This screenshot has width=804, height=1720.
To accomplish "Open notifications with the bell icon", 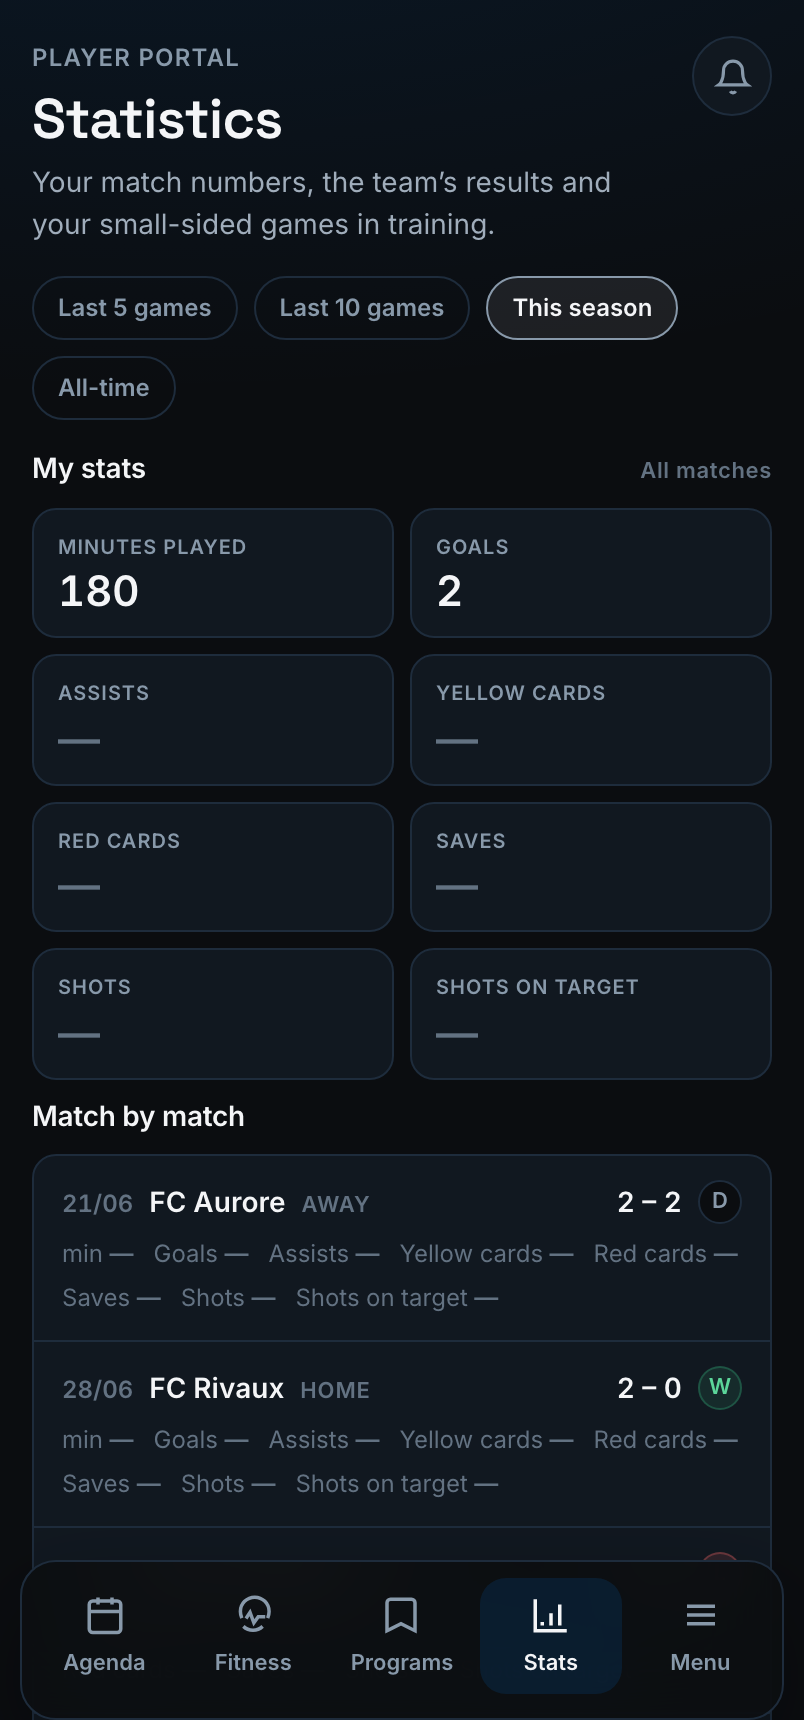I will (x=732, y=76).
